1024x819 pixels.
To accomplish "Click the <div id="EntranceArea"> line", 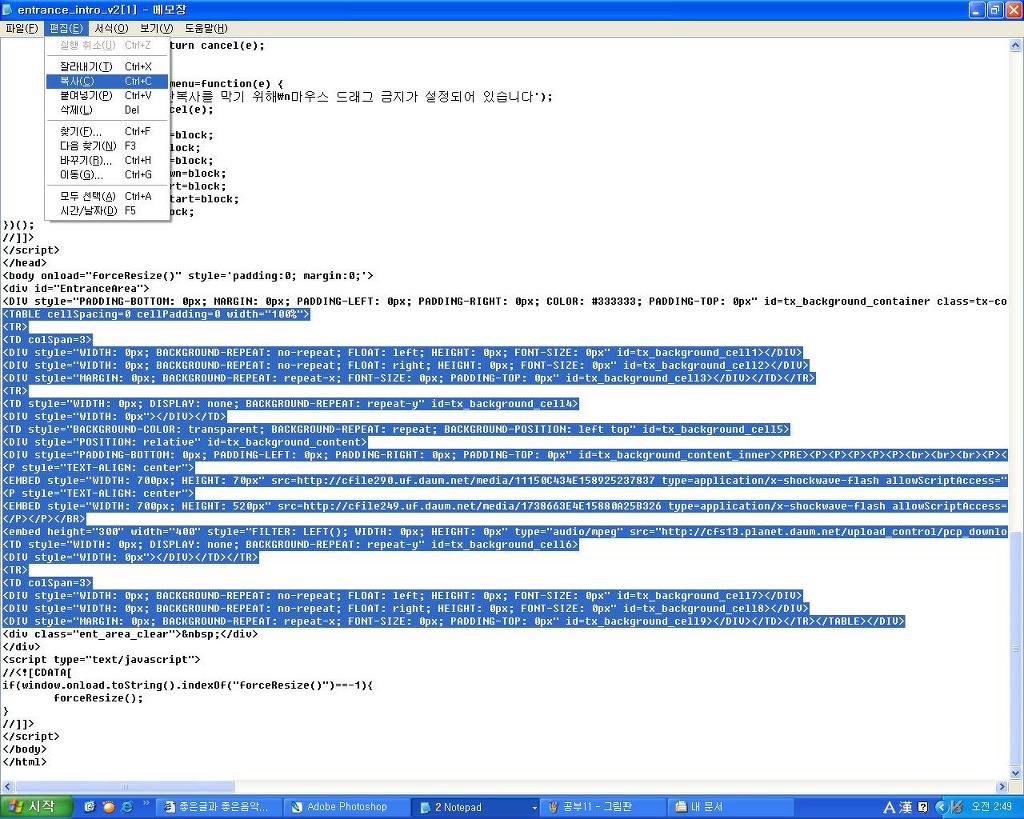I will click(76, 289).
